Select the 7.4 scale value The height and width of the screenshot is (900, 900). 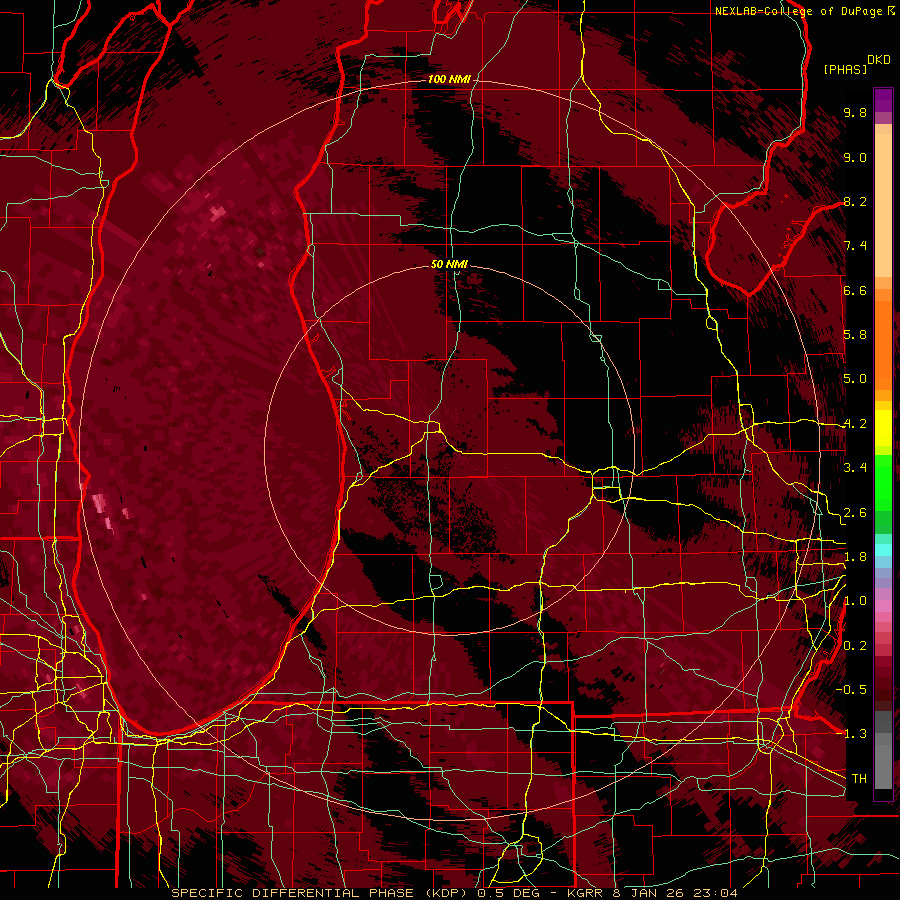coord(855,246)
